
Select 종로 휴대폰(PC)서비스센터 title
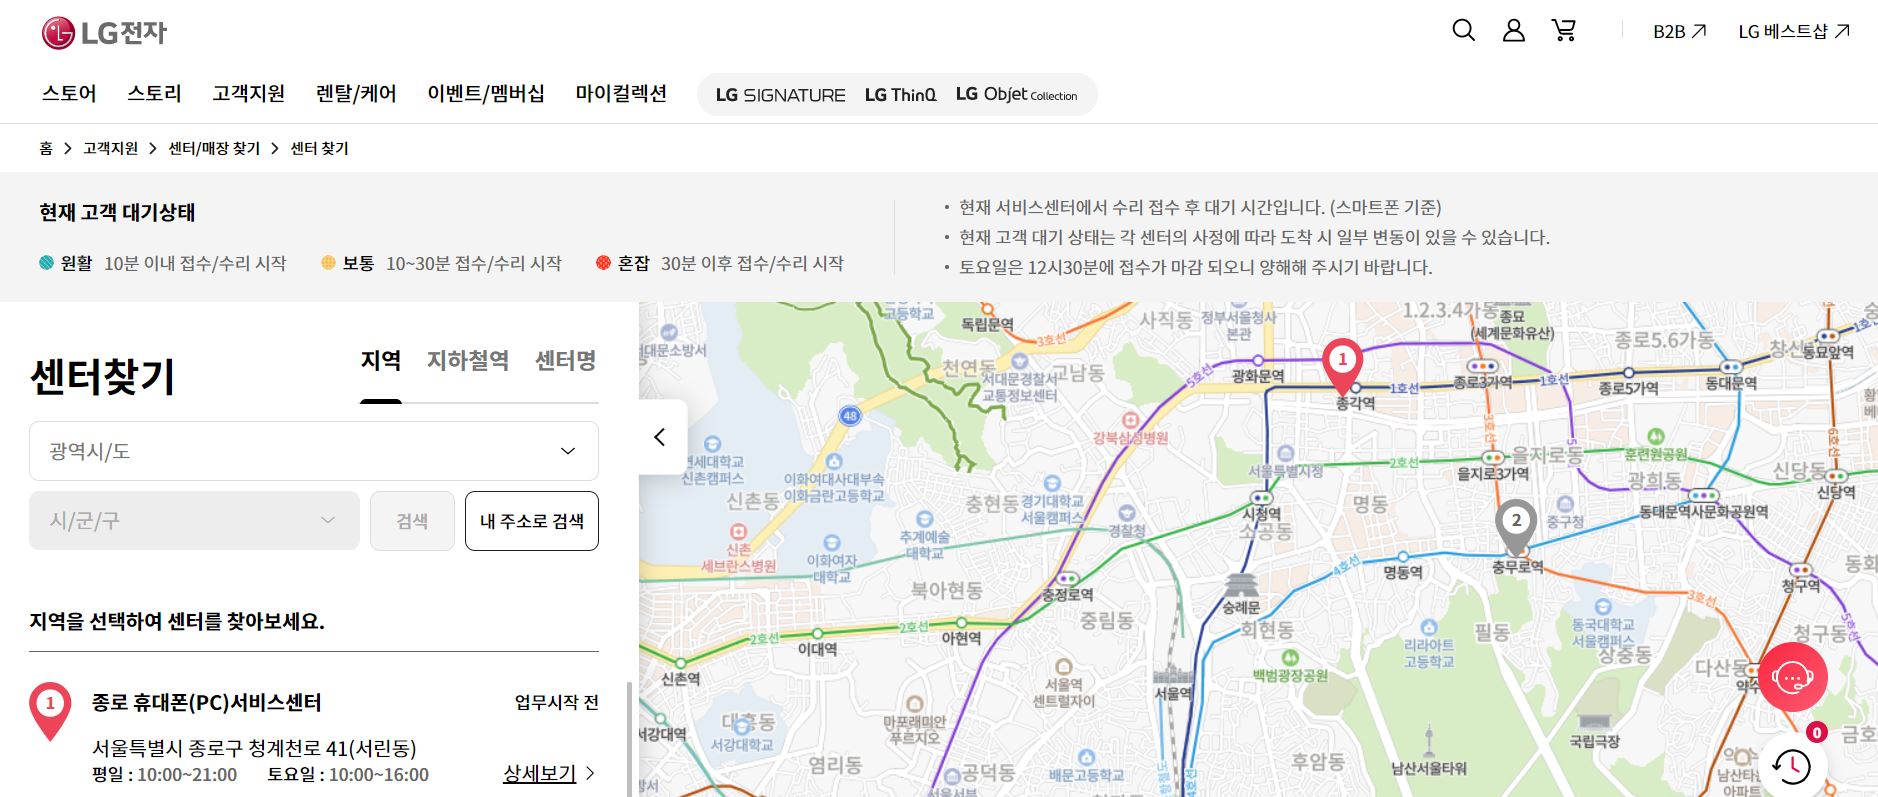coord(207,703)
